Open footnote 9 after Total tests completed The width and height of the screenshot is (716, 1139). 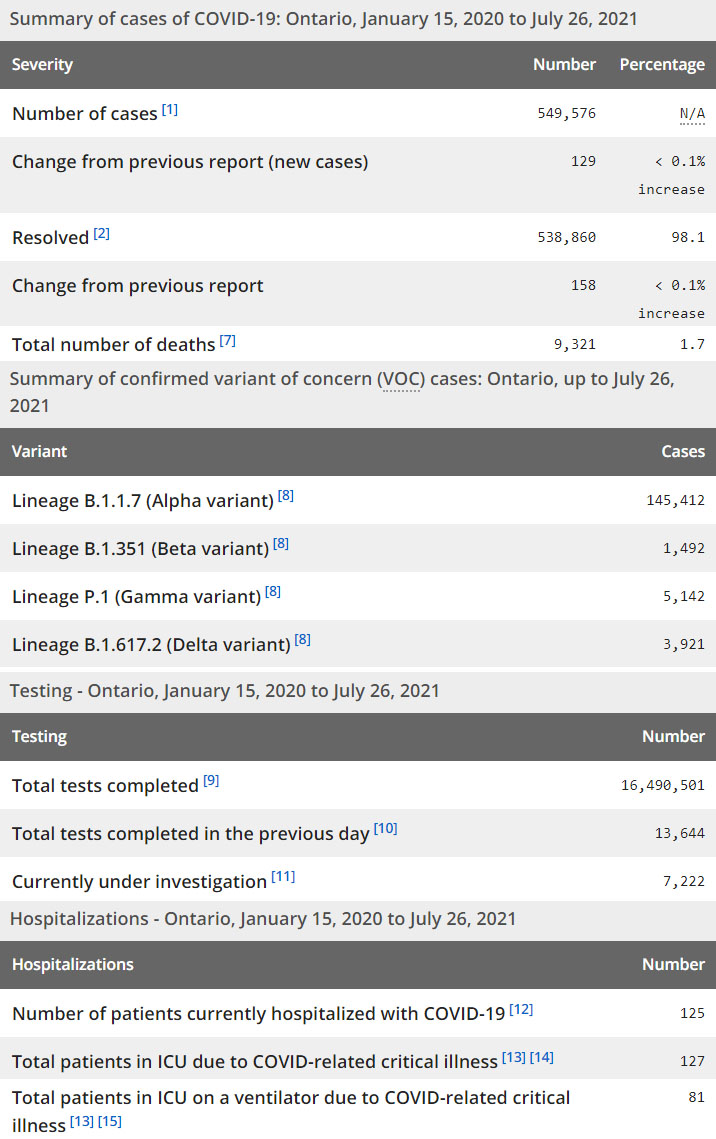coord(211,780)
